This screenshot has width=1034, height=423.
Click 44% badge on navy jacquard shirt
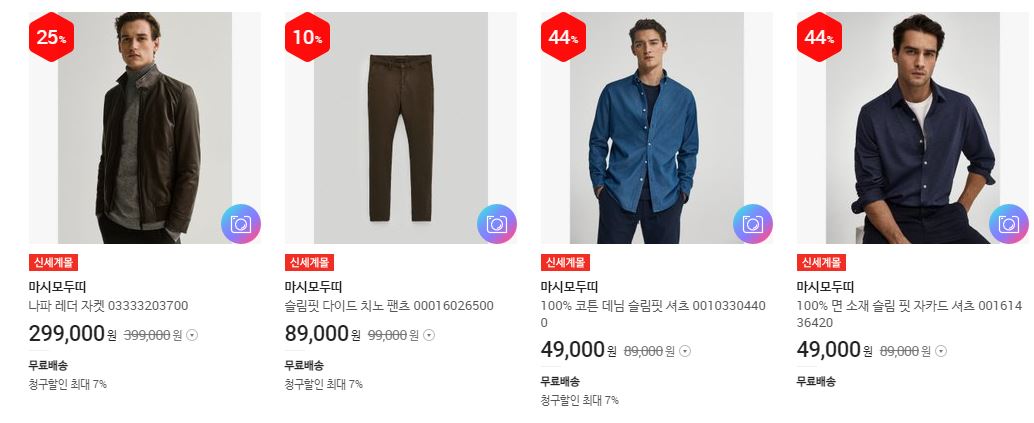coord(819,38)
